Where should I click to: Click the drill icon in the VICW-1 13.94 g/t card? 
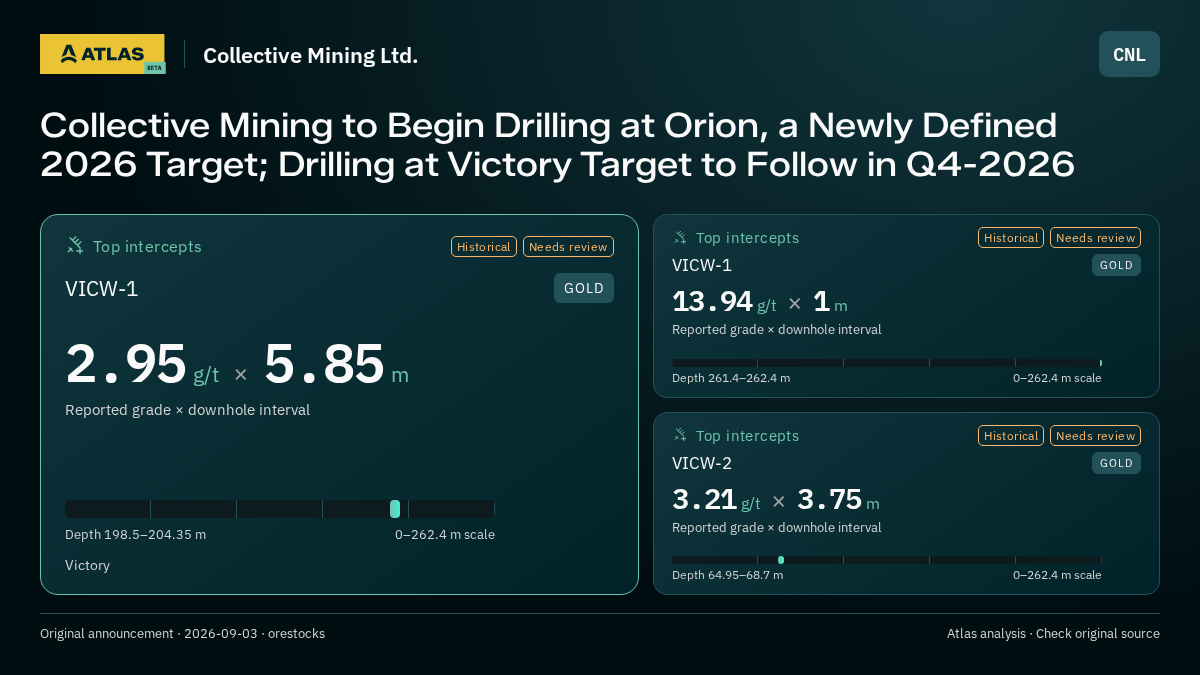click(680, 237)
